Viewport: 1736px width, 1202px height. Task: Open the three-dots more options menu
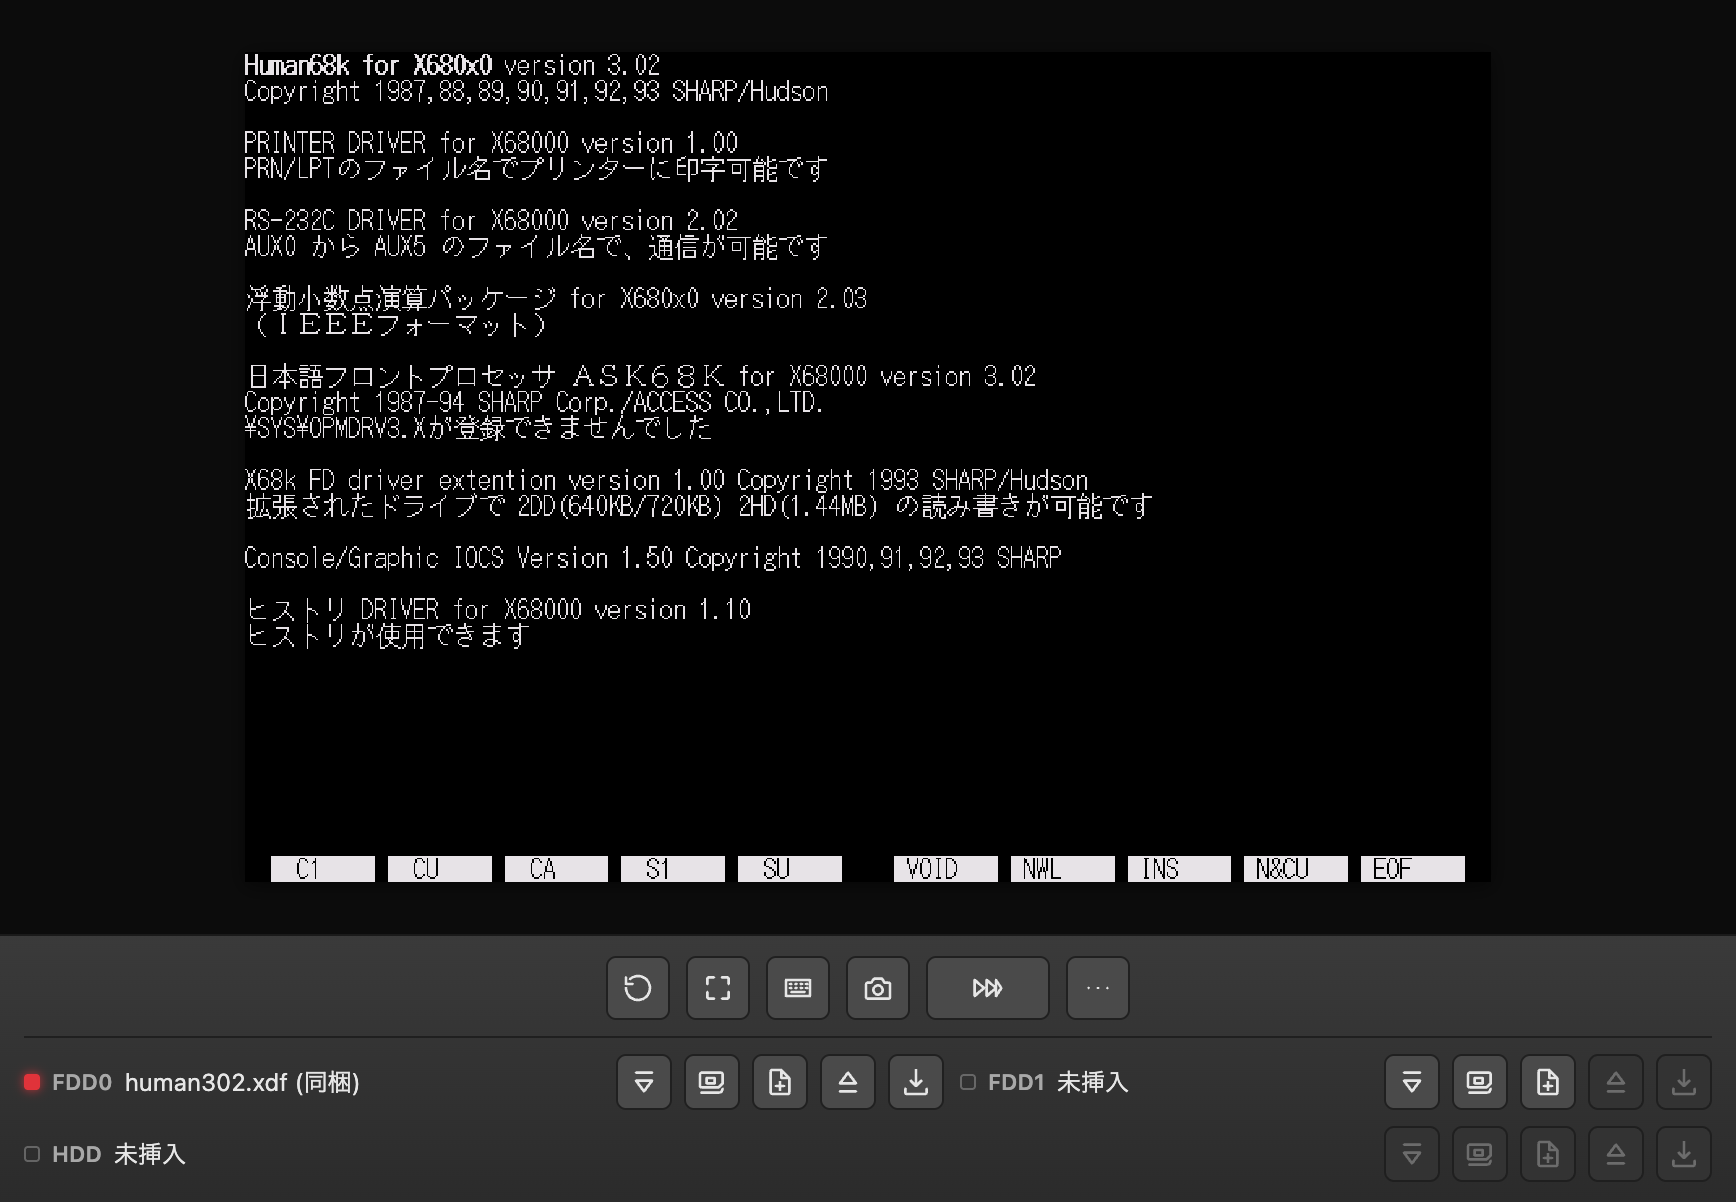click(x=1098, y=988)
